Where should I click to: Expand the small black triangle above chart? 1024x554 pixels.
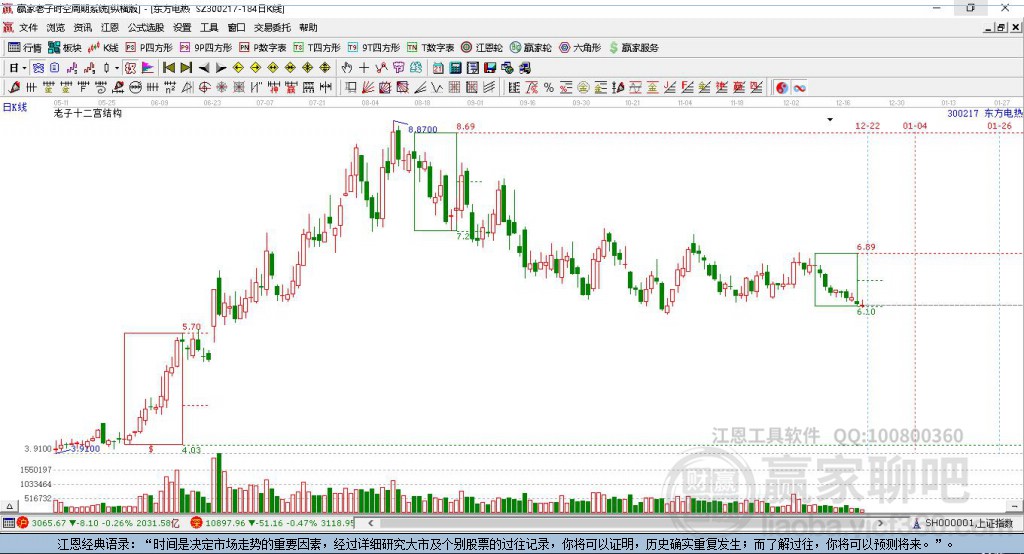pyautogui.click(x=829, y=119)
